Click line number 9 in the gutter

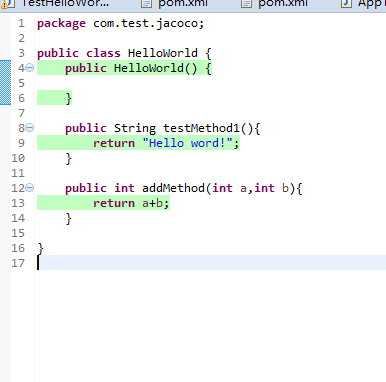(x=21, y=143)
